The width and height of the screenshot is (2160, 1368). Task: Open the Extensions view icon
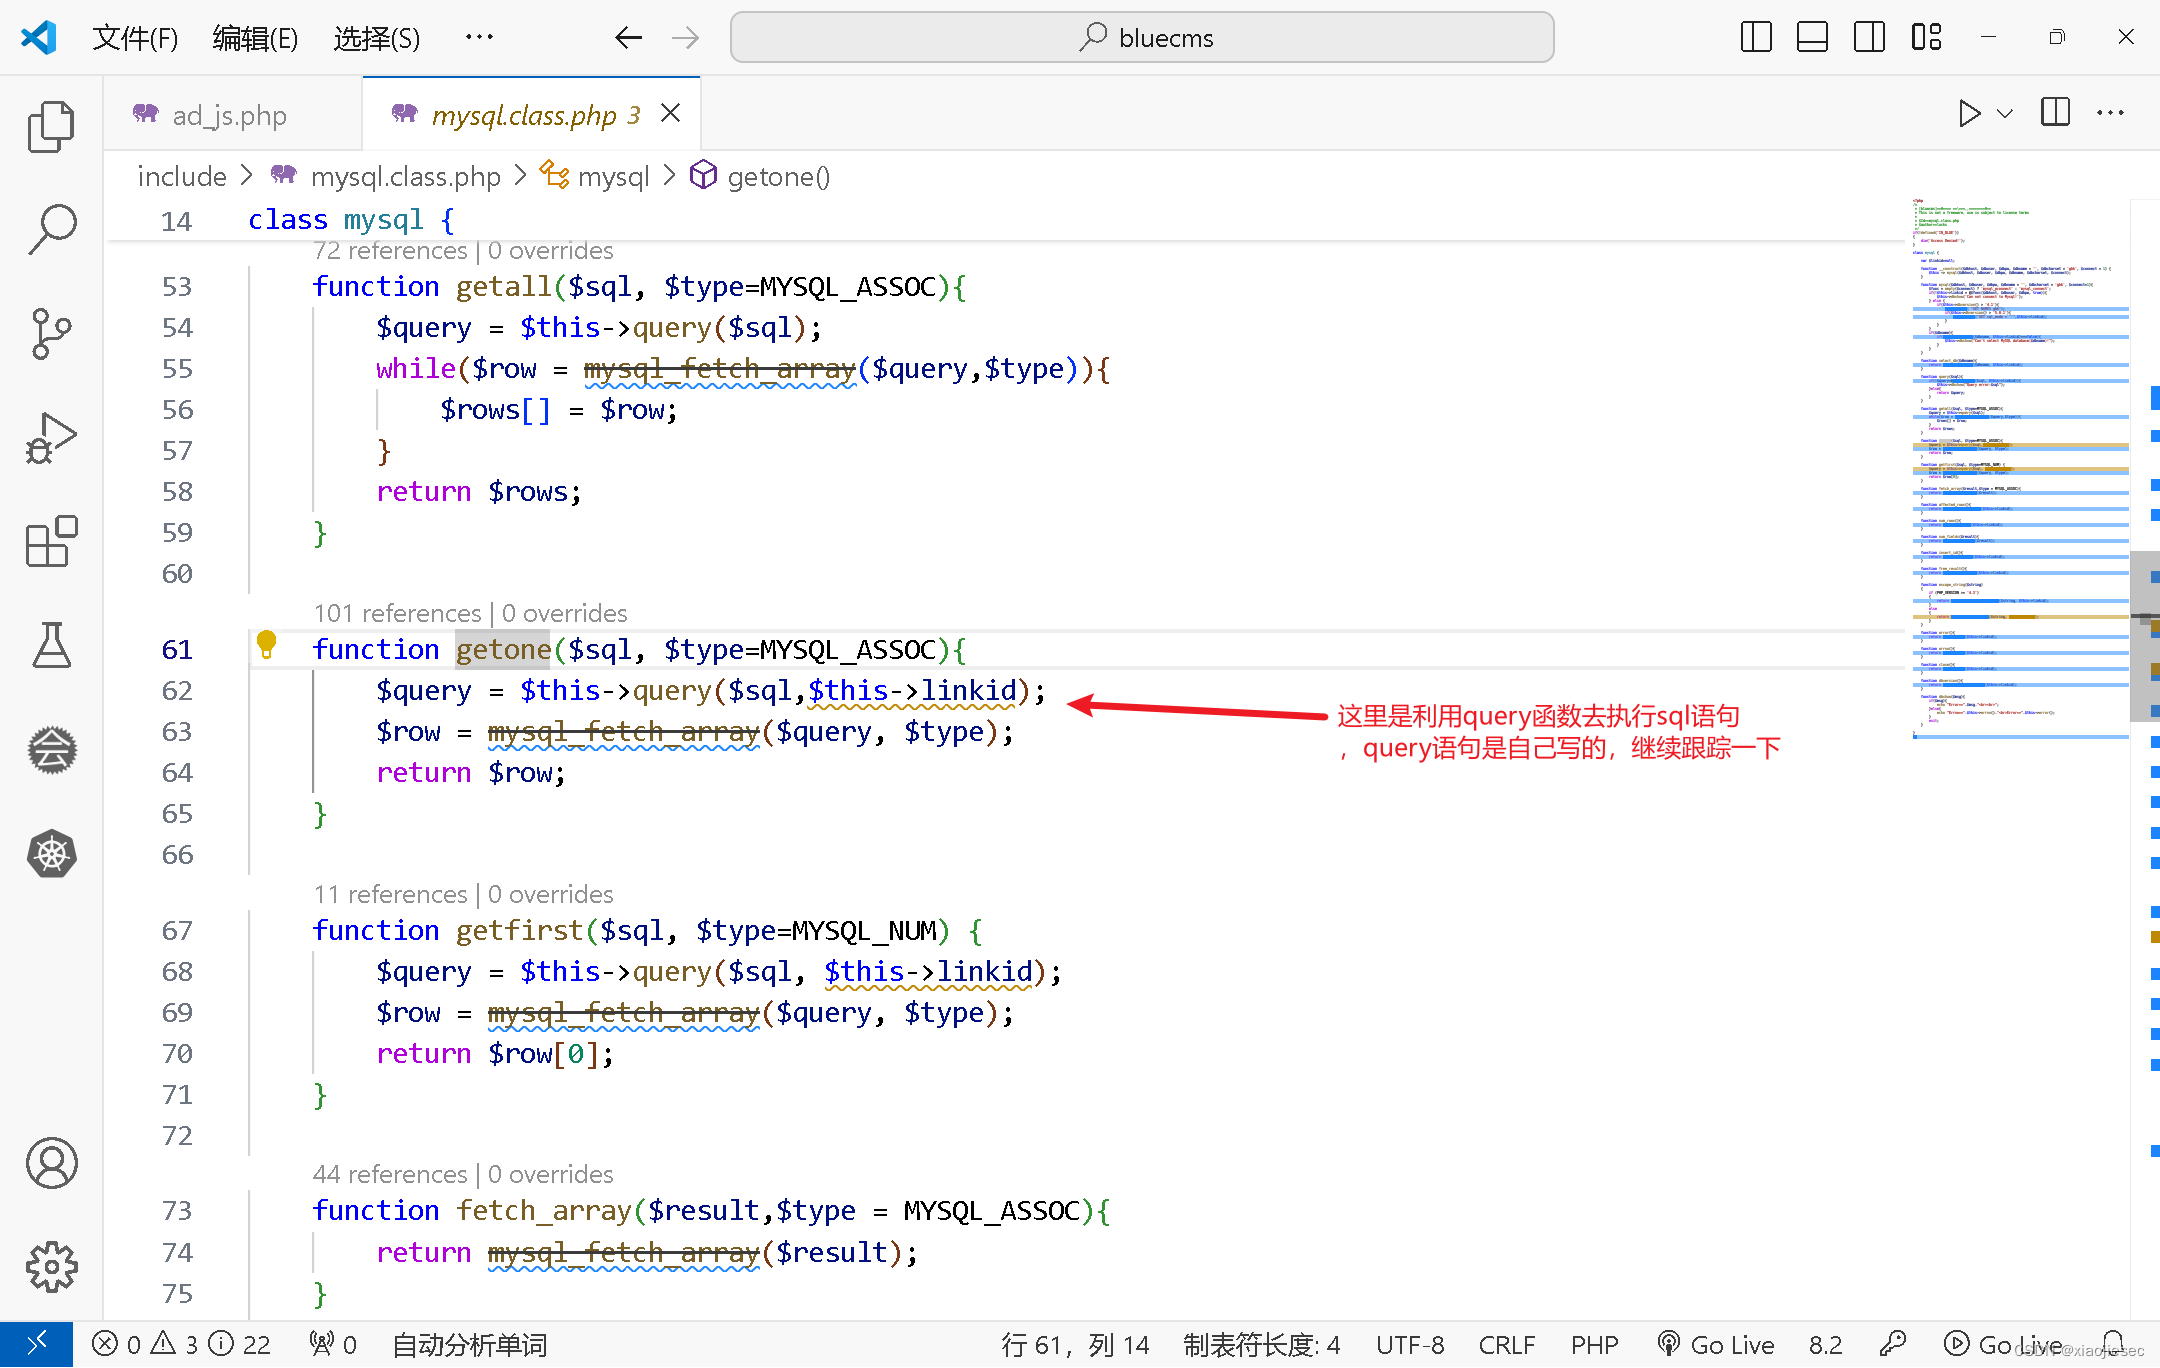pyautogui.click(x=50, y=542)
